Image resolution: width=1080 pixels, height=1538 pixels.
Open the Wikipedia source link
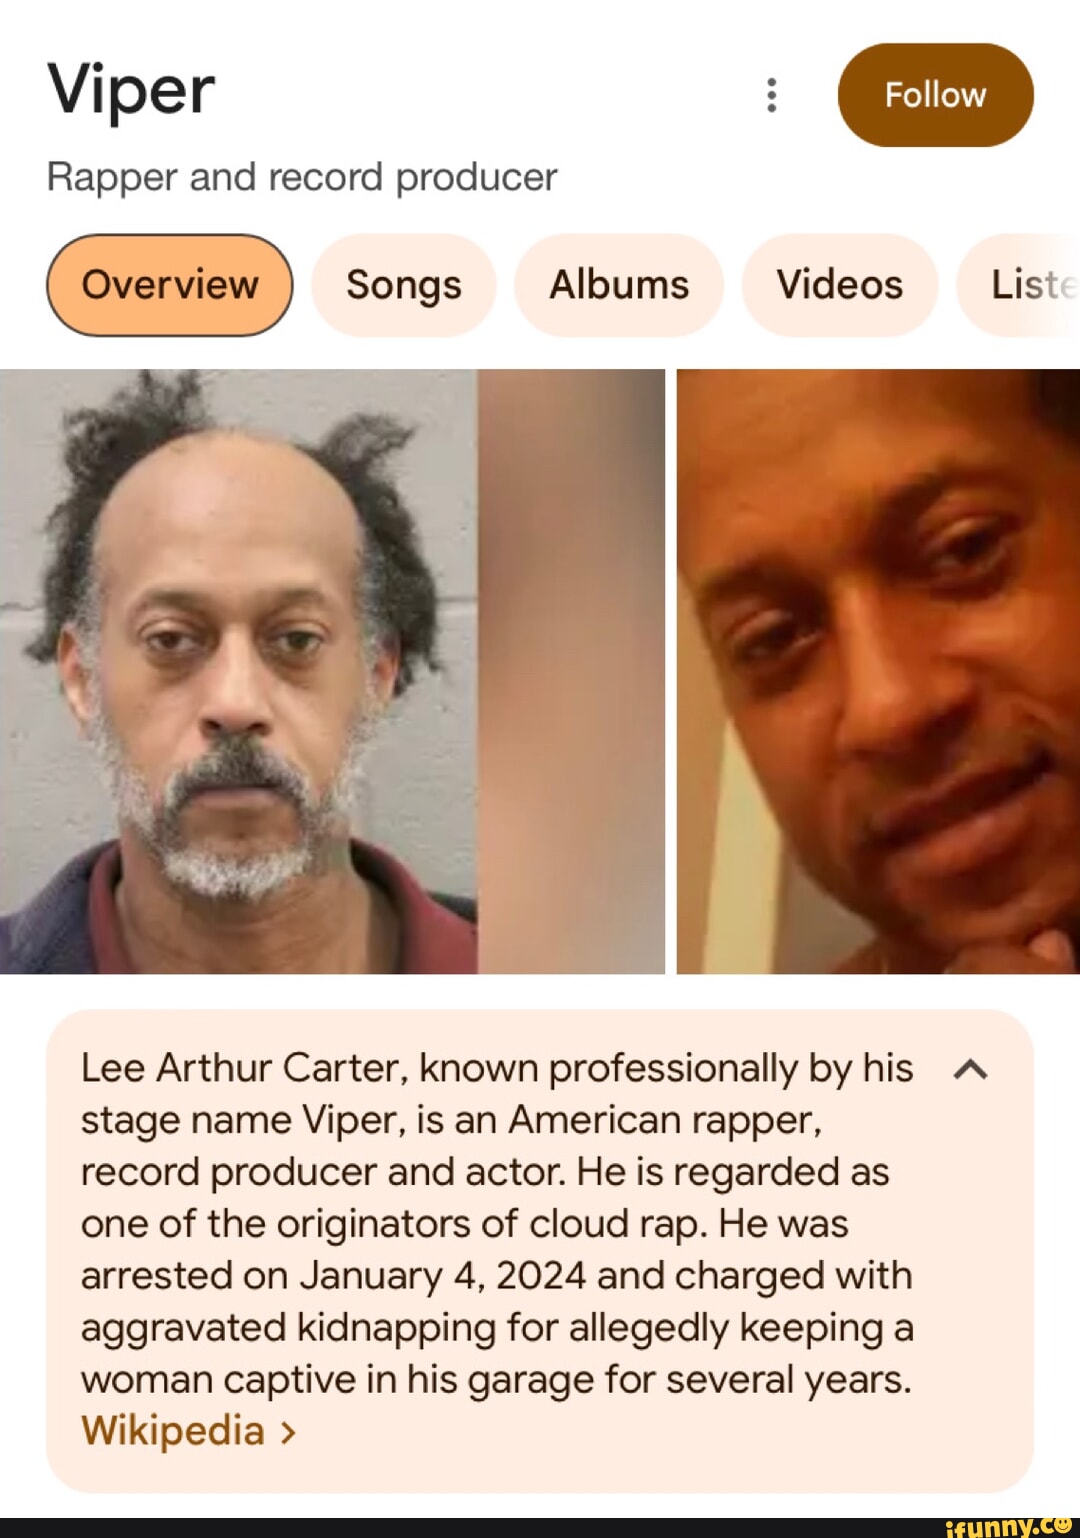173,1431
